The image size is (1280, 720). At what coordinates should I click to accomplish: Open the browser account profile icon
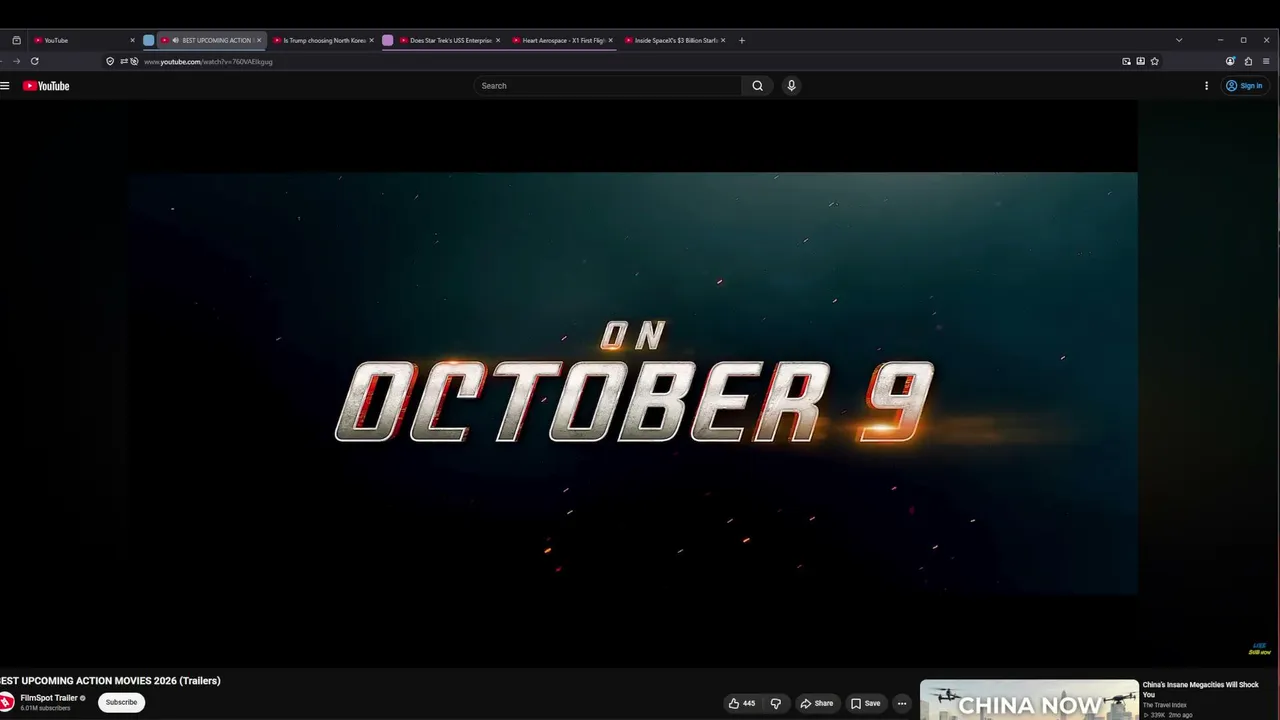1230,61
